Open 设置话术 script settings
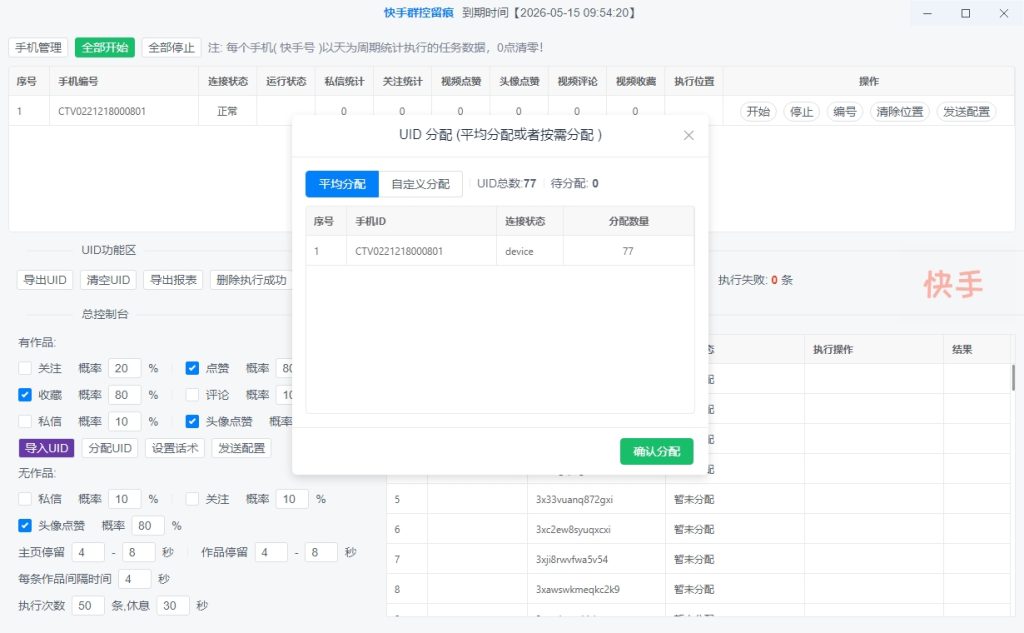 point(175,448)
